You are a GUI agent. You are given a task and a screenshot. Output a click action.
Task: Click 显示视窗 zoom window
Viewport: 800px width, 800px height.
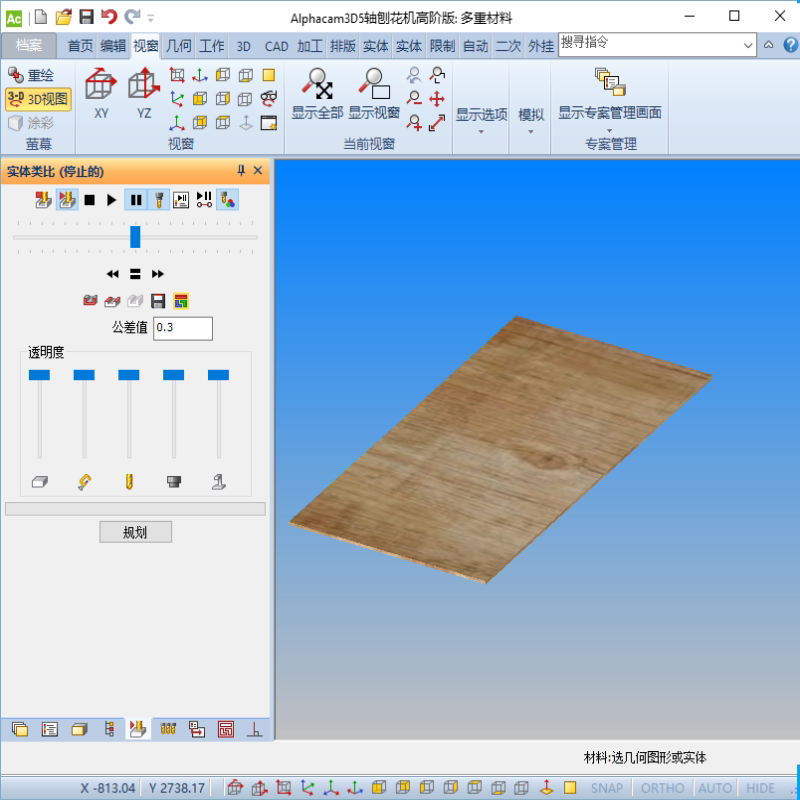pyautogui.click(x=373, y=94)
